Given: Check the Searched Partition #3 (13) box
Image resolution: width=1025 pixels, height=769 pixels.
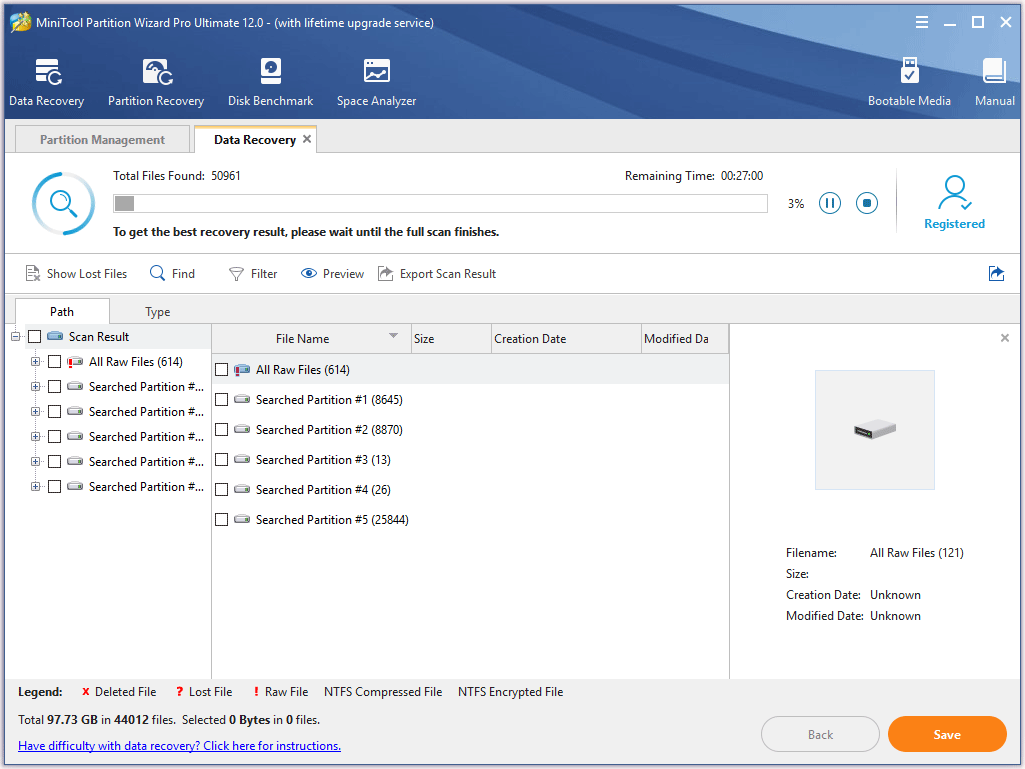Looking at the screenshot, I should [x=222, y=460].
